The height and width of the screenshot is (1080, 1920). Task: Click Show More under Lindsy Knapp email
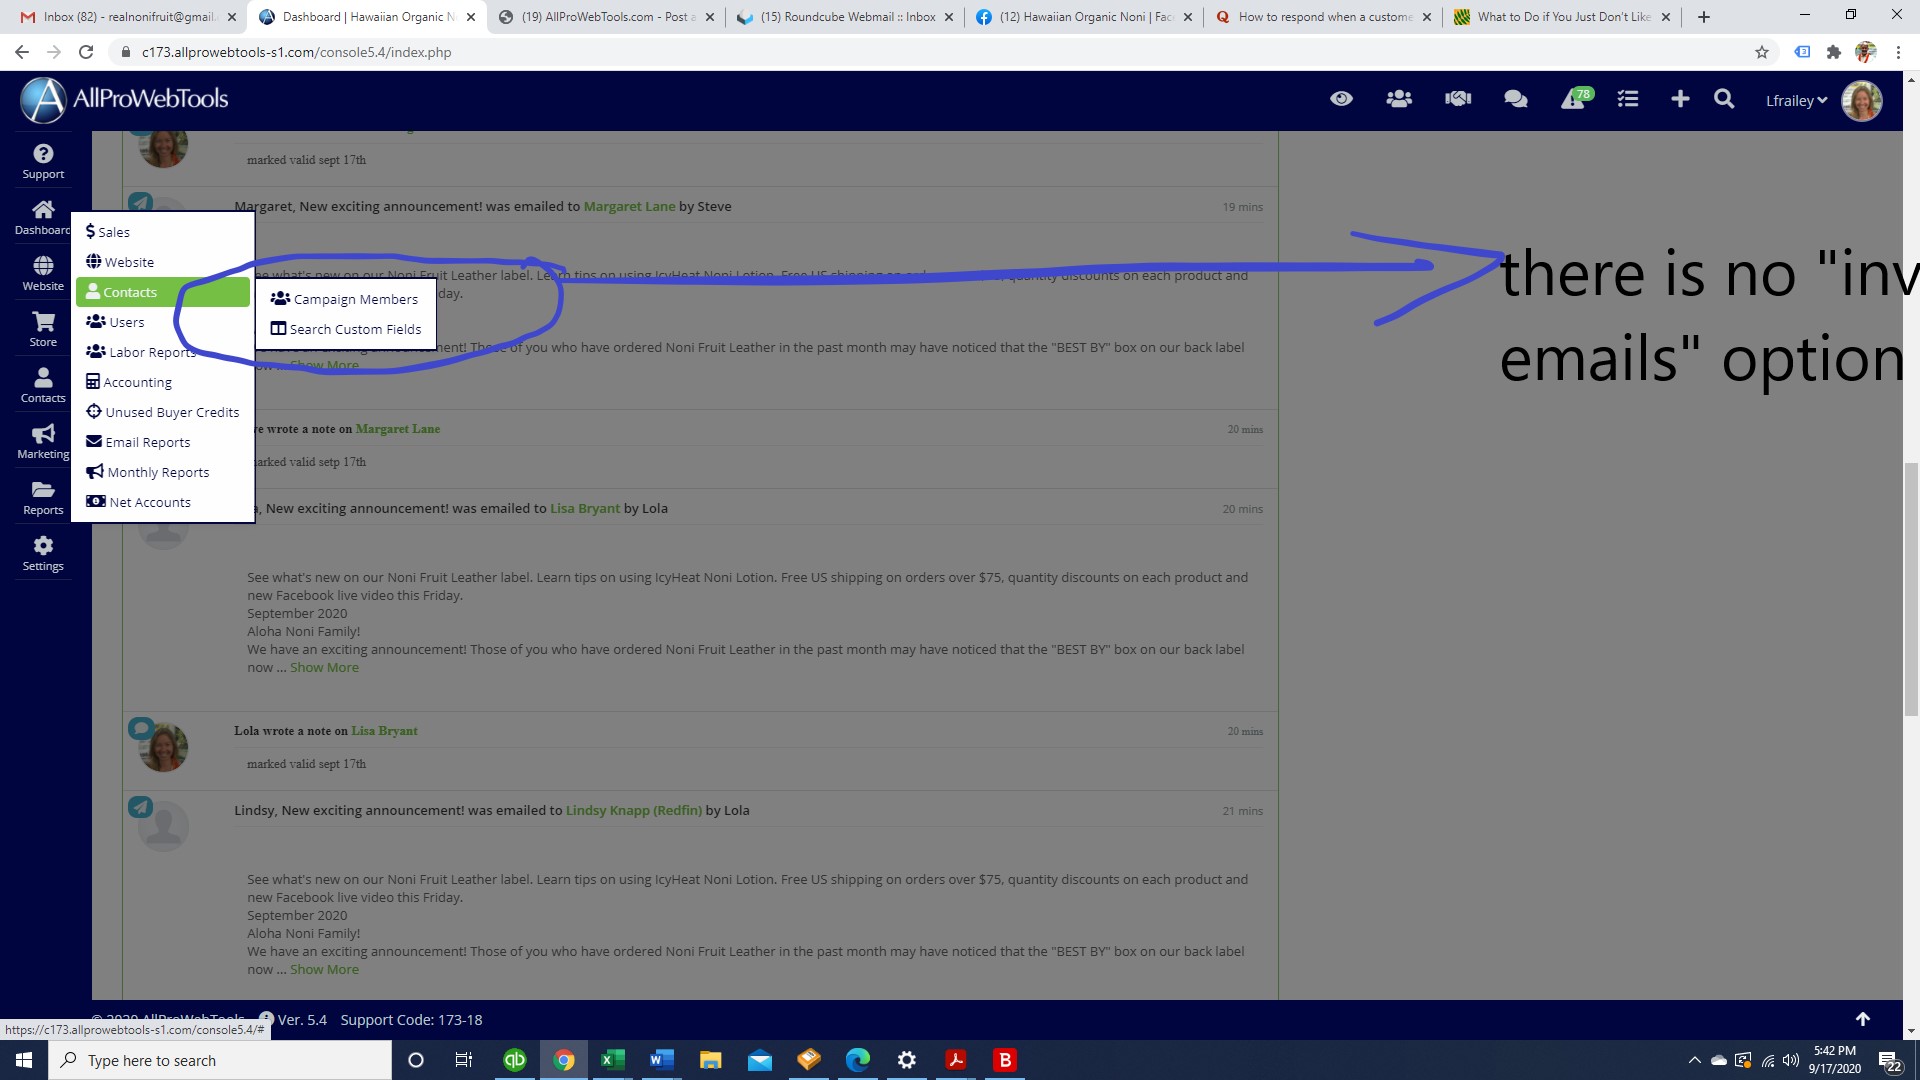(324, 969)
